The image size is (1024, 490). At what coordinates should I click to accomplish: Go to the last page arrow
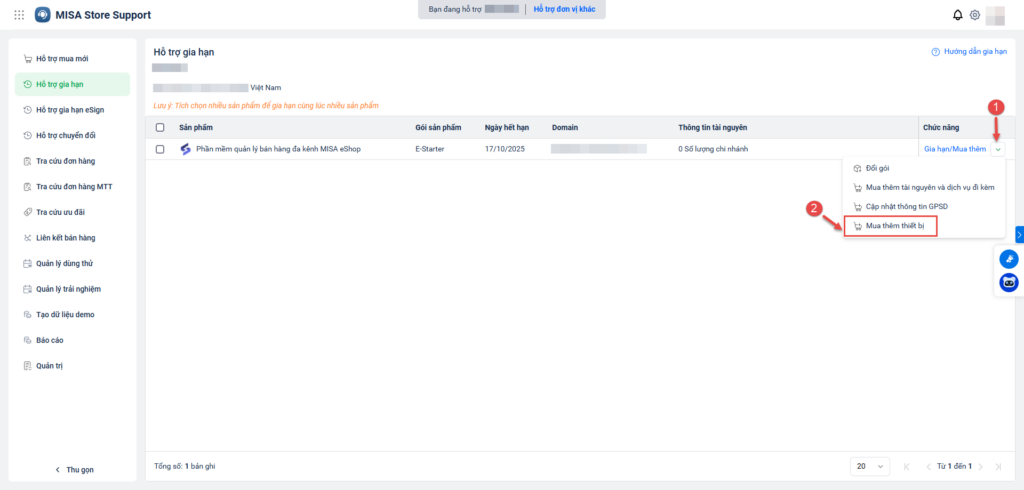(x=998, y=466)
